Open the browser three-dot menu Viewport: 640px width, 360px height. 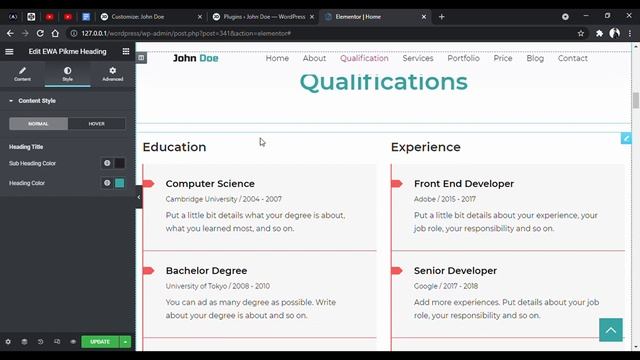pyautogui.click(x=630, y=33)
